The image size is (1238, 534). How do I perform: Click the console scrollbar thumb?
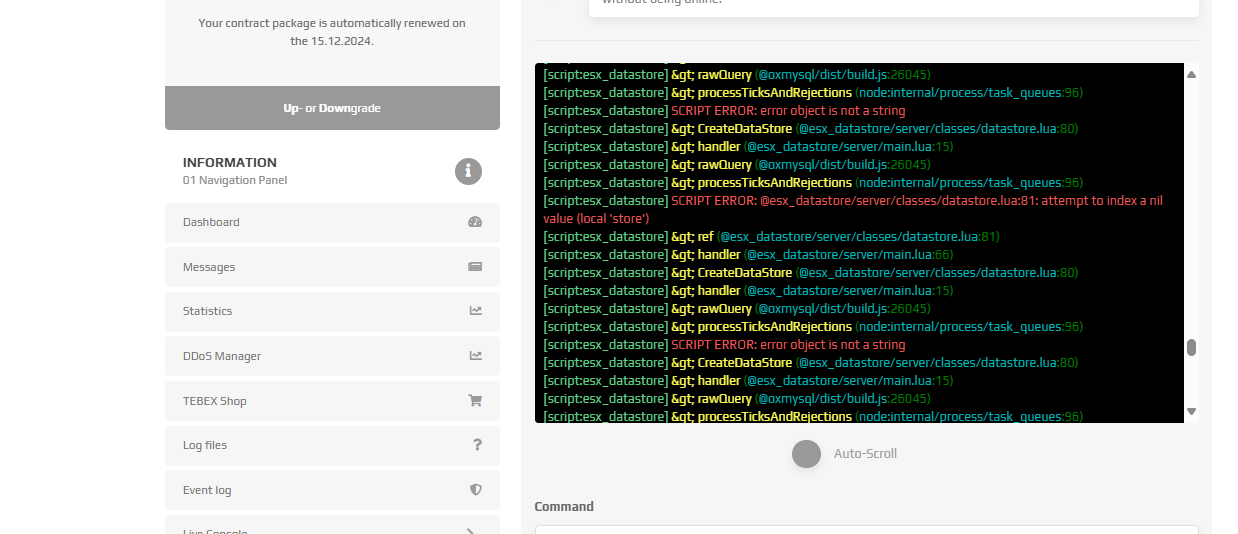[x=1191, y=348]
